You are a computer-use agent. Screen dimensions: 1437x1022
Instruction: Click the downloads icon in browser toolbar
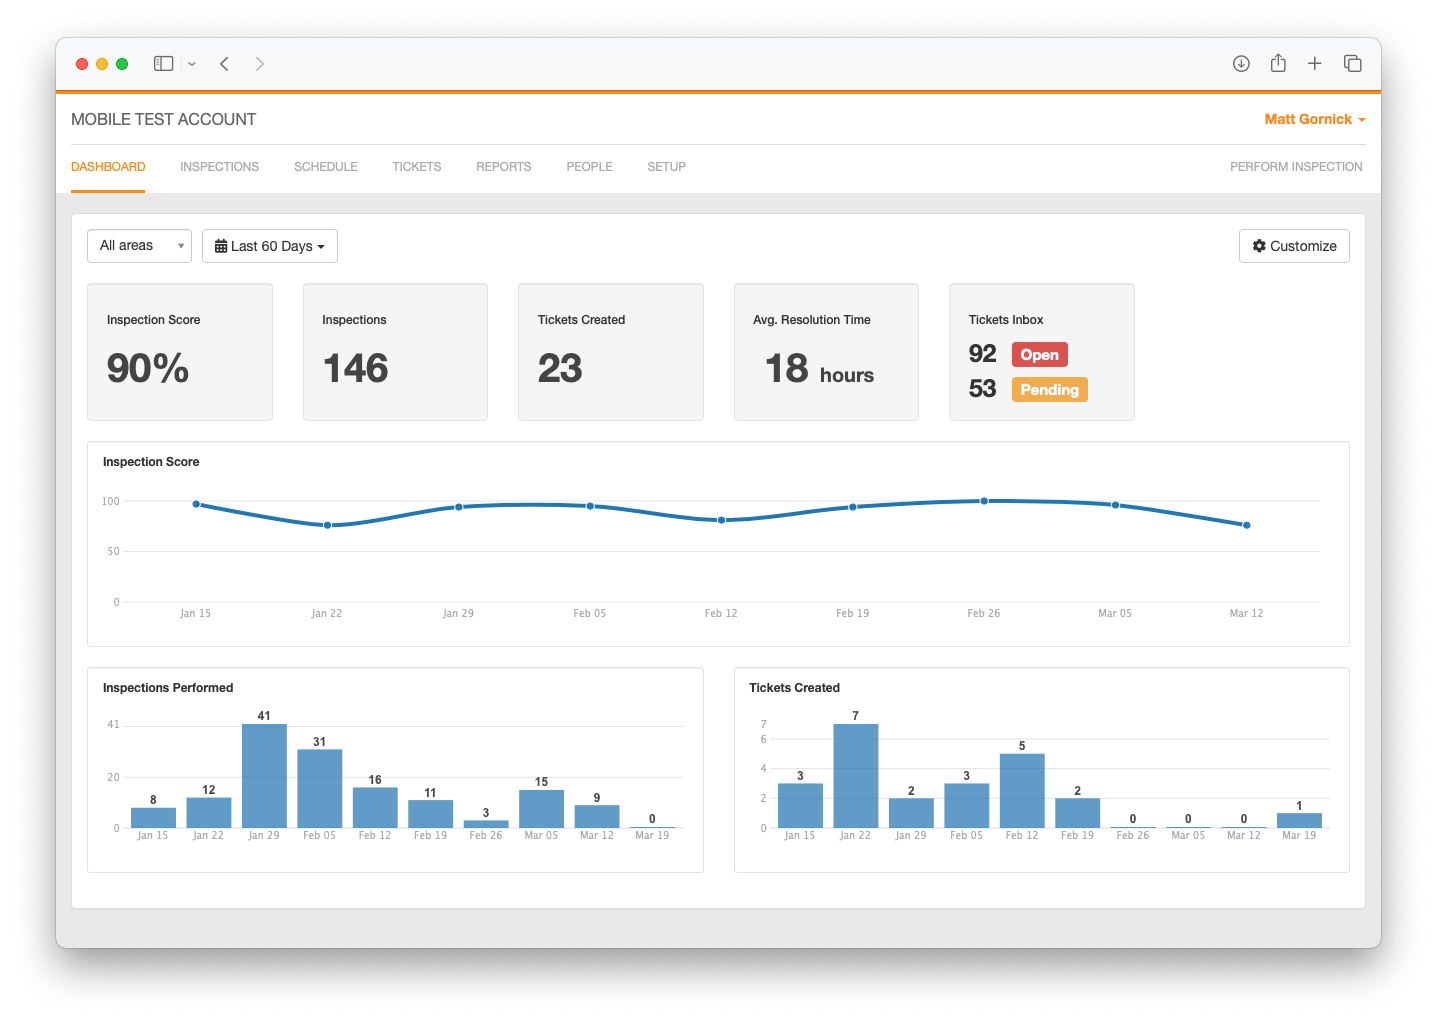point(1241,63)
